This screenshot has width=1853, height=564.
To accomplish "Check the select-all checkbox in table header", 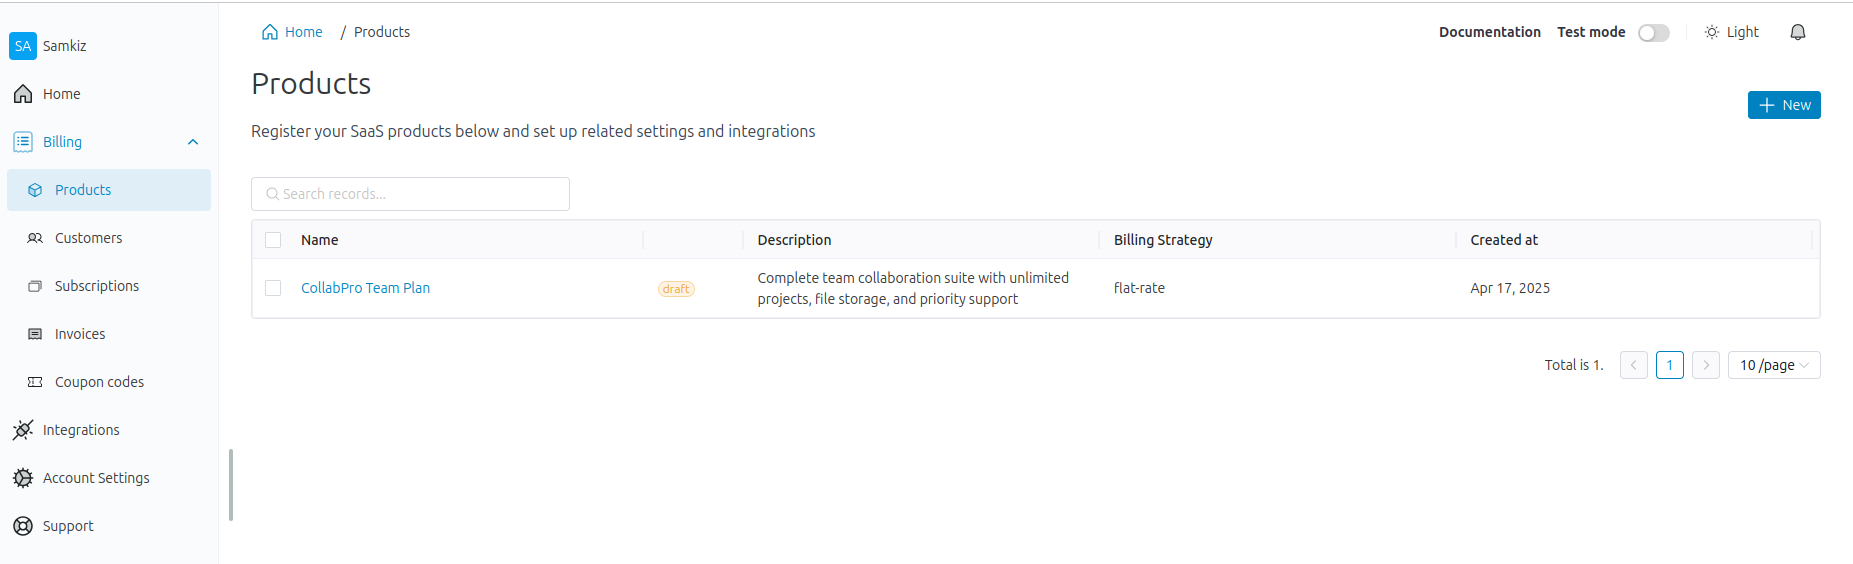I will (273, 240).
